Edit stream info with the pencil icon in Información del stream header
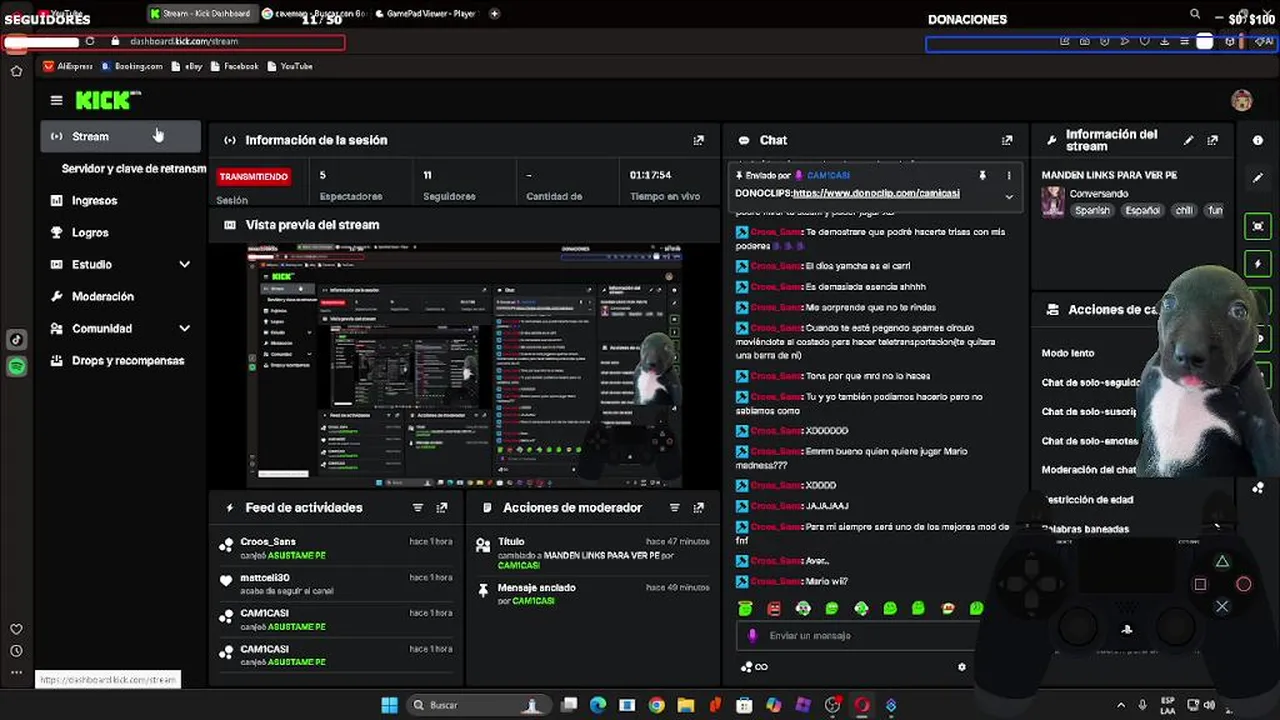1280x720 pixels. [1188, 141]
